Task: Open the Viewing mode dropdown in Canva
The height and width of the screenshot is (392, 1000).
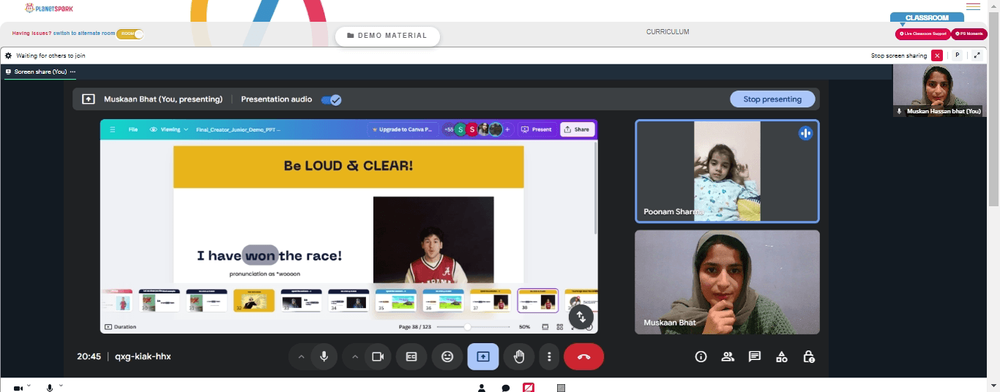Action: [169, 129]
